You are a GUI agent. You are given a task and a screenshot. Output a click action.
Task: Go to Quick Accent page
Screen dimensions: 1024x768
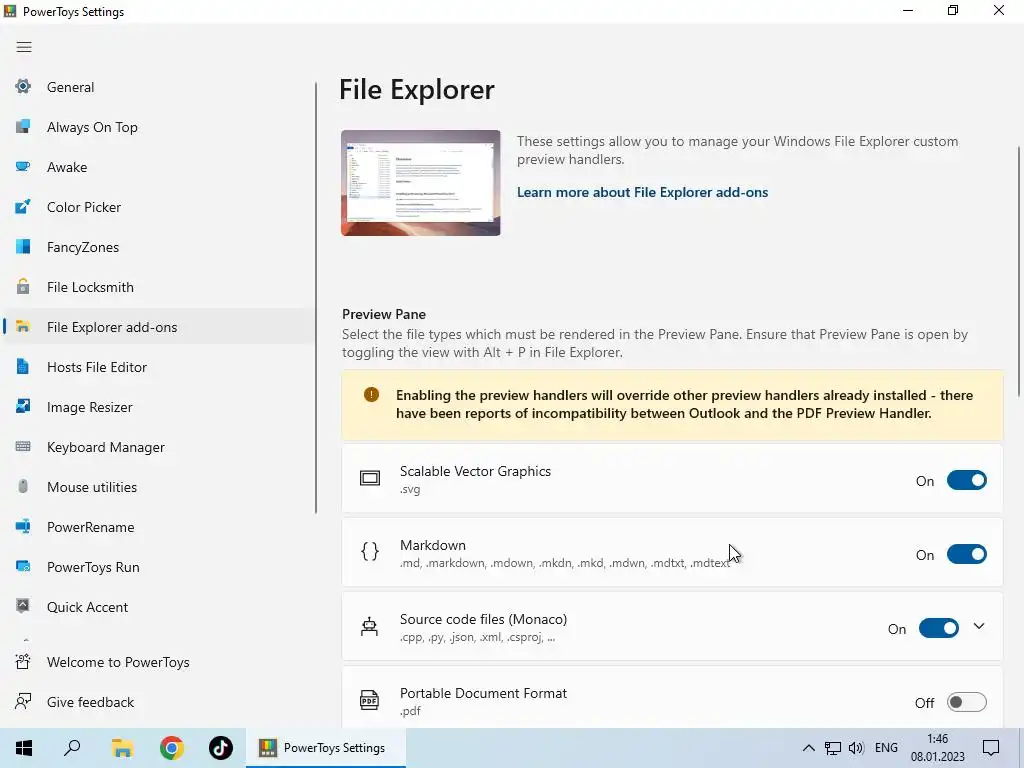point(159,607)
